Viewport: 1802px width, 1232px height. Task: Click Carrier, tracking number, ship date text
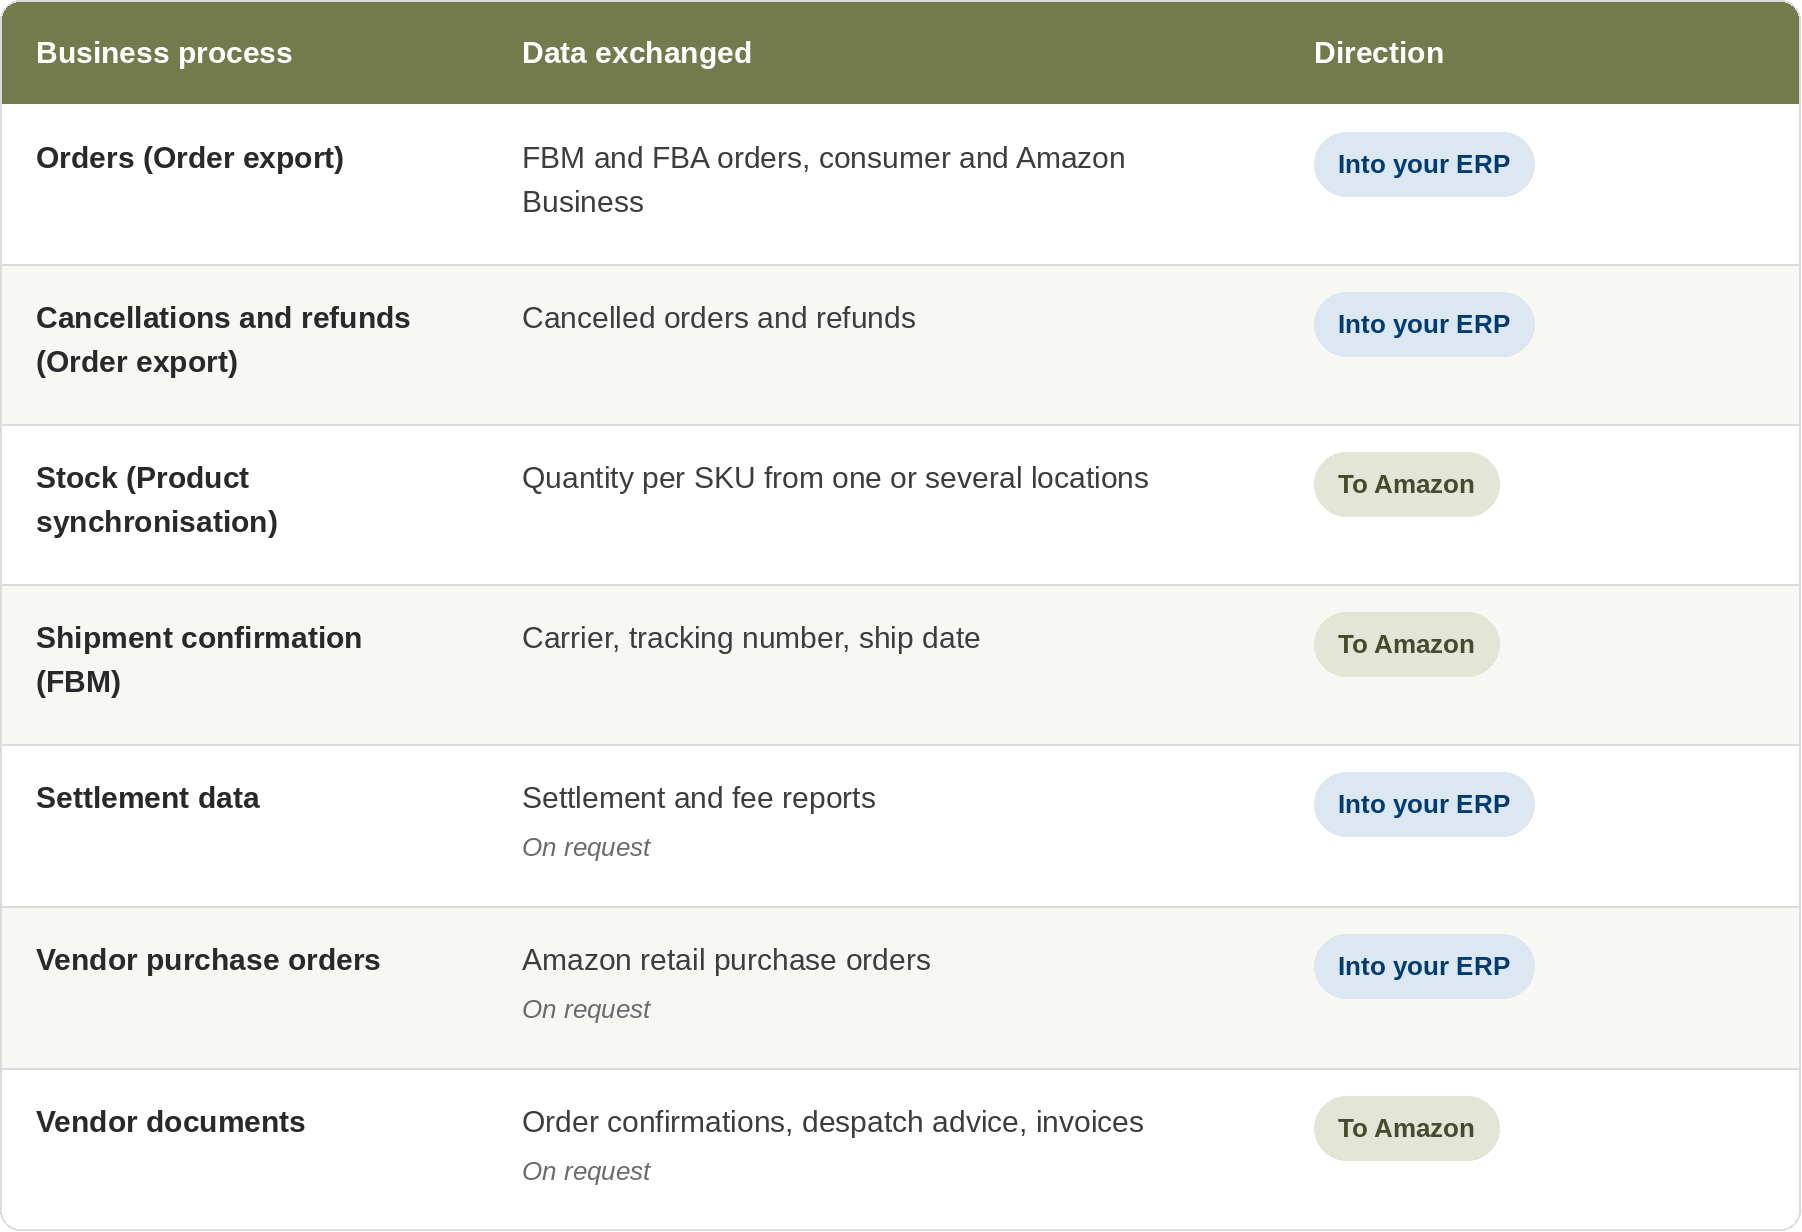pyautogui.click(x=751, y=638)
